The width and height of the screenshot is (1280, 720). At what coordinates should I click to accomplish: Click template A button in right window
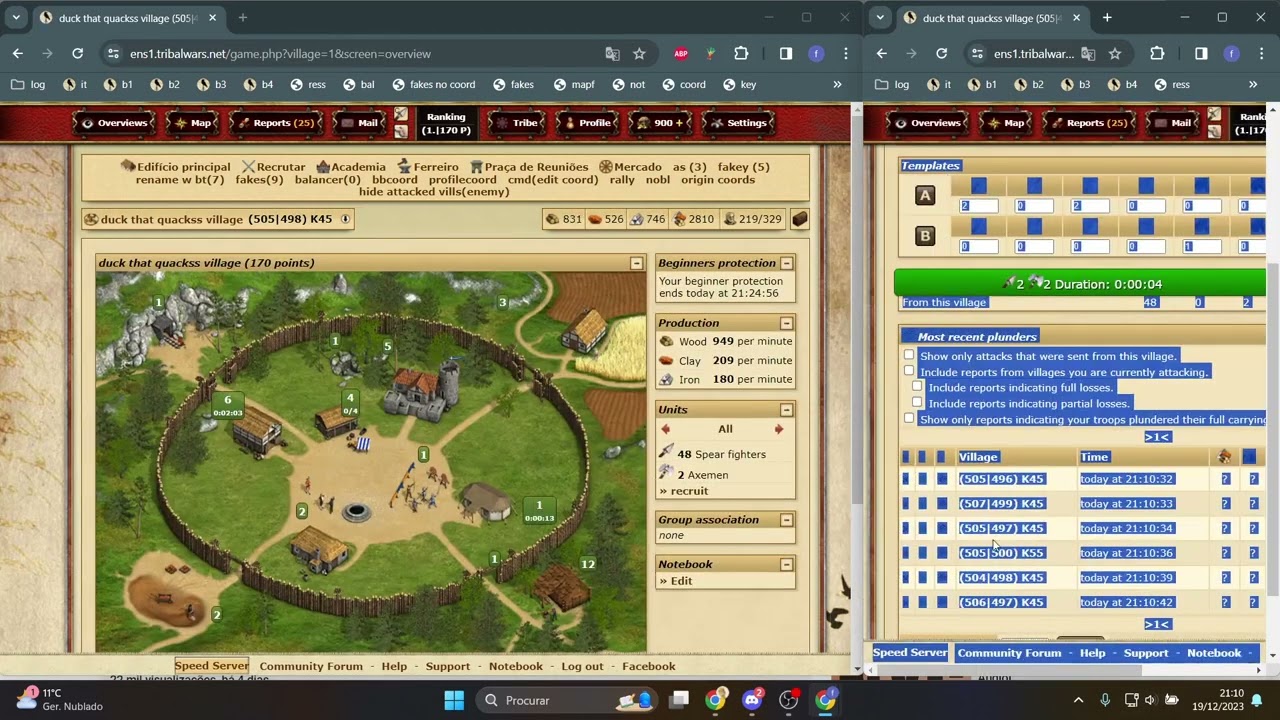click(925, 196)
